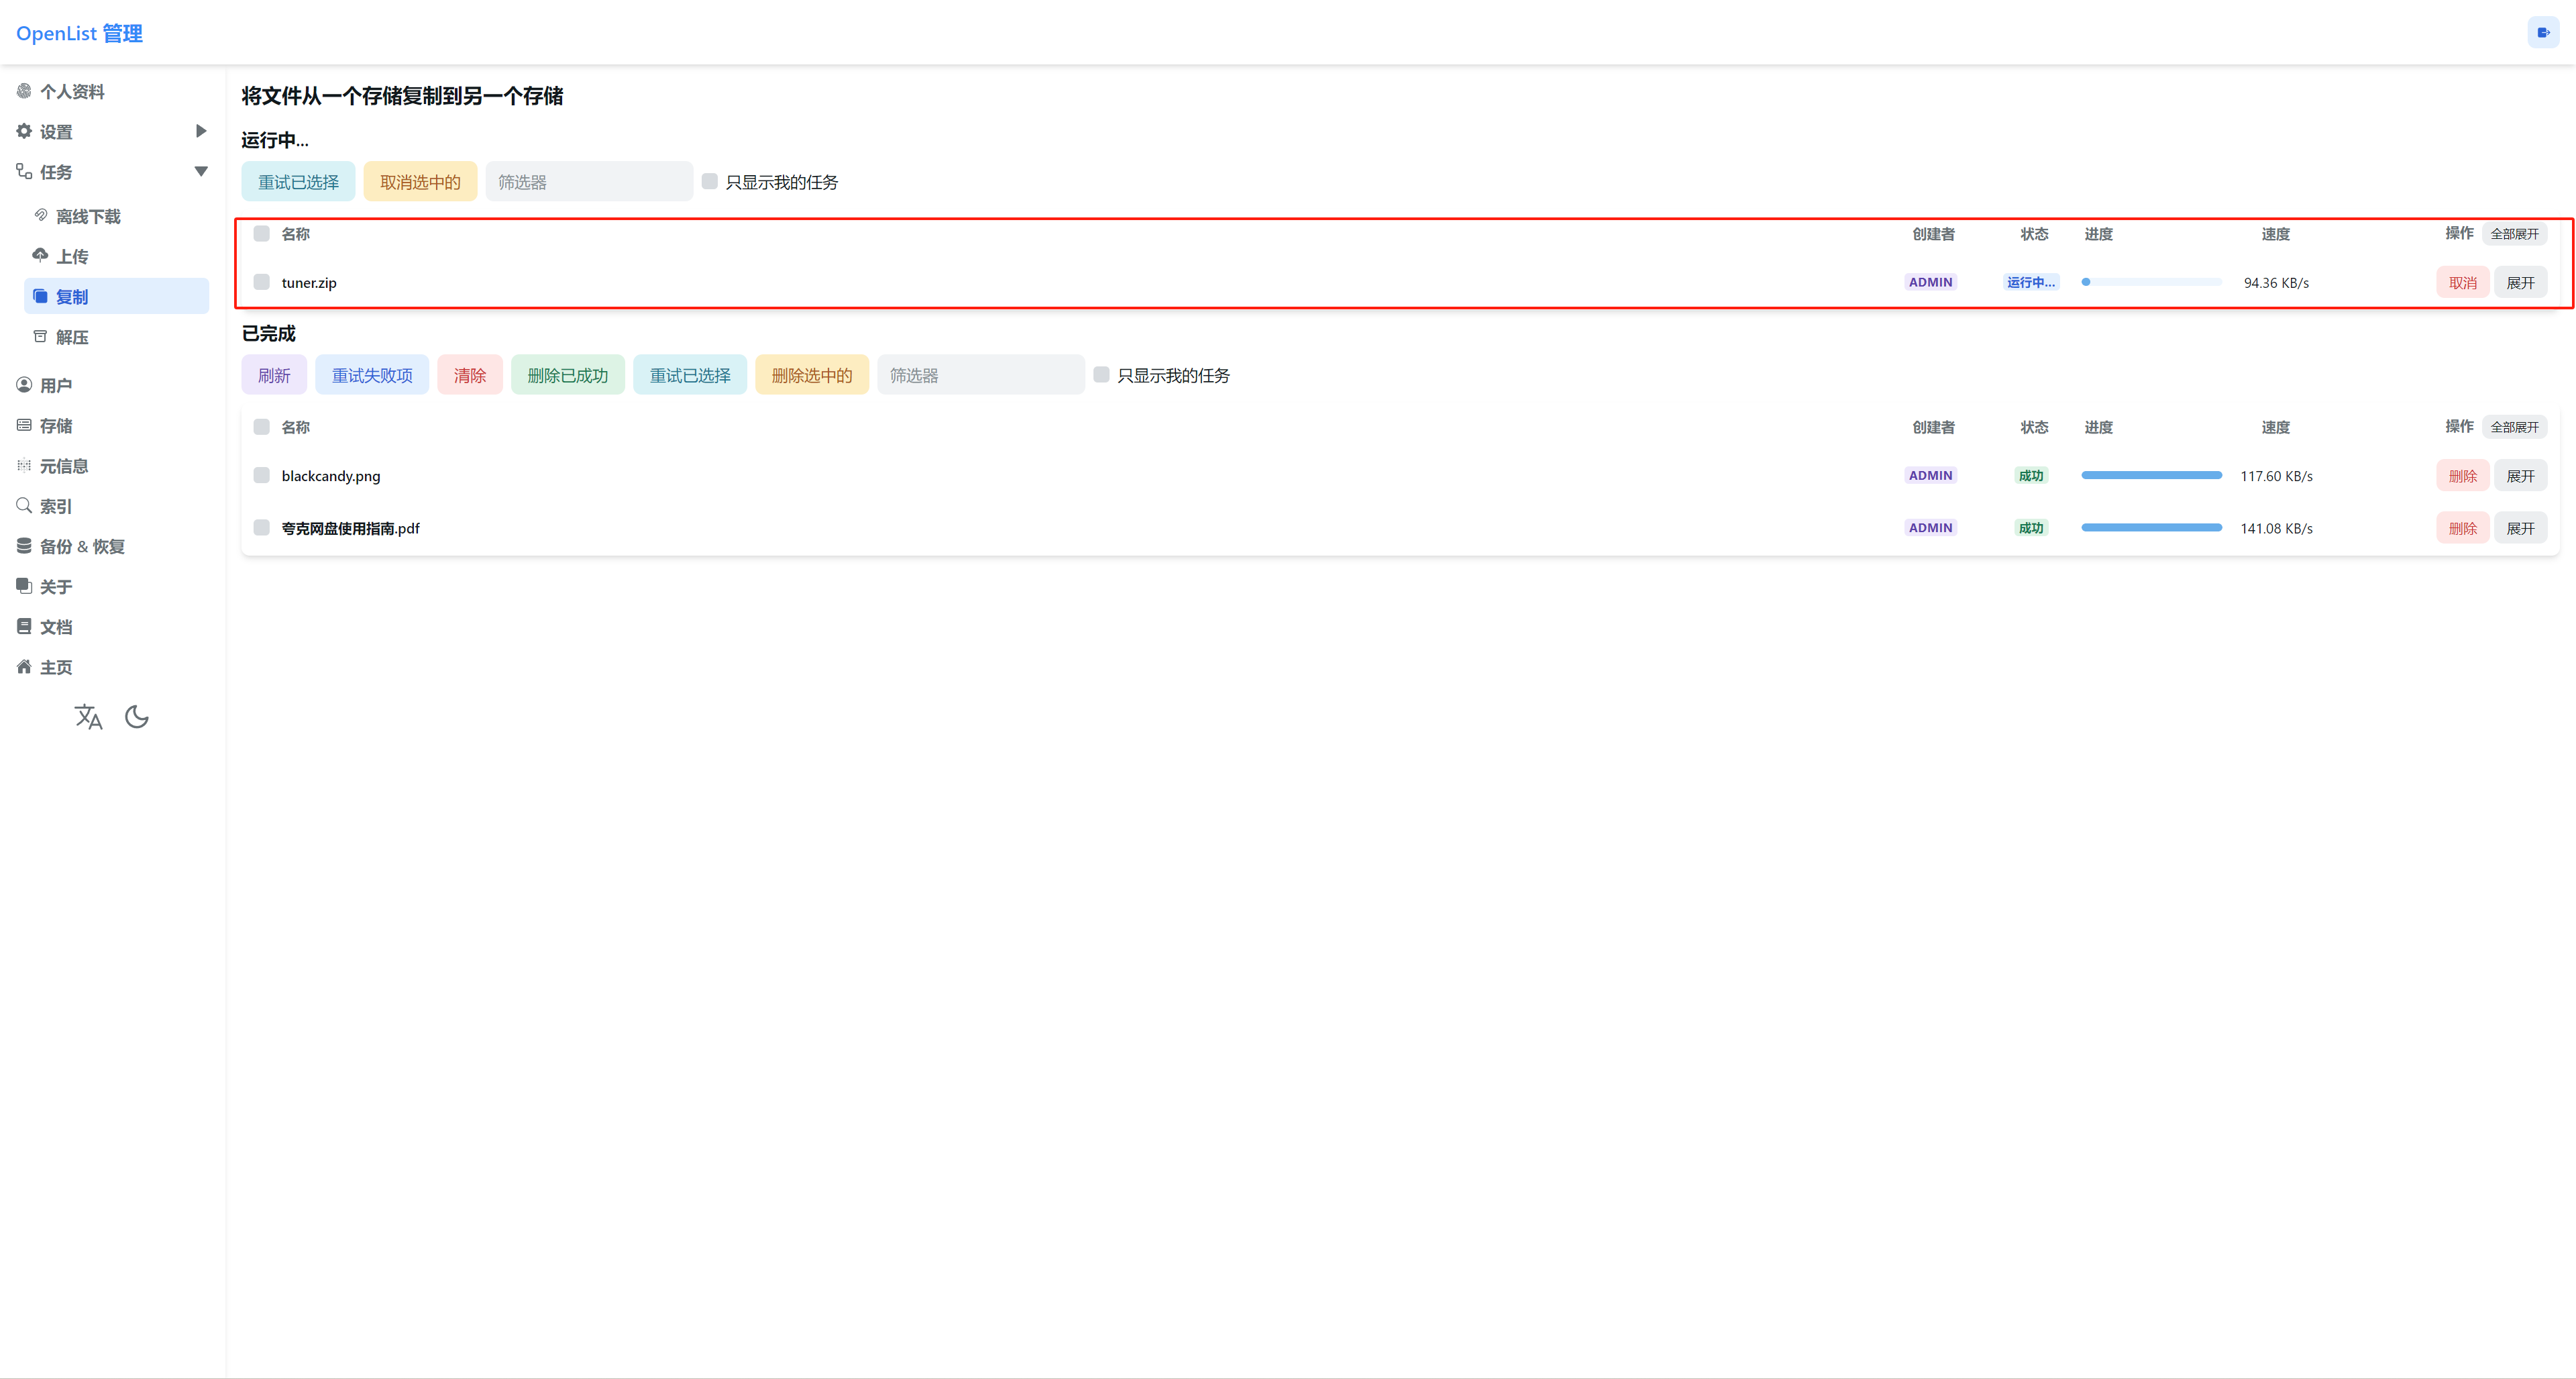The image size is (2576, 1379).
Task: Click the logout icon at top right
Action: [x=2543, y=32]
